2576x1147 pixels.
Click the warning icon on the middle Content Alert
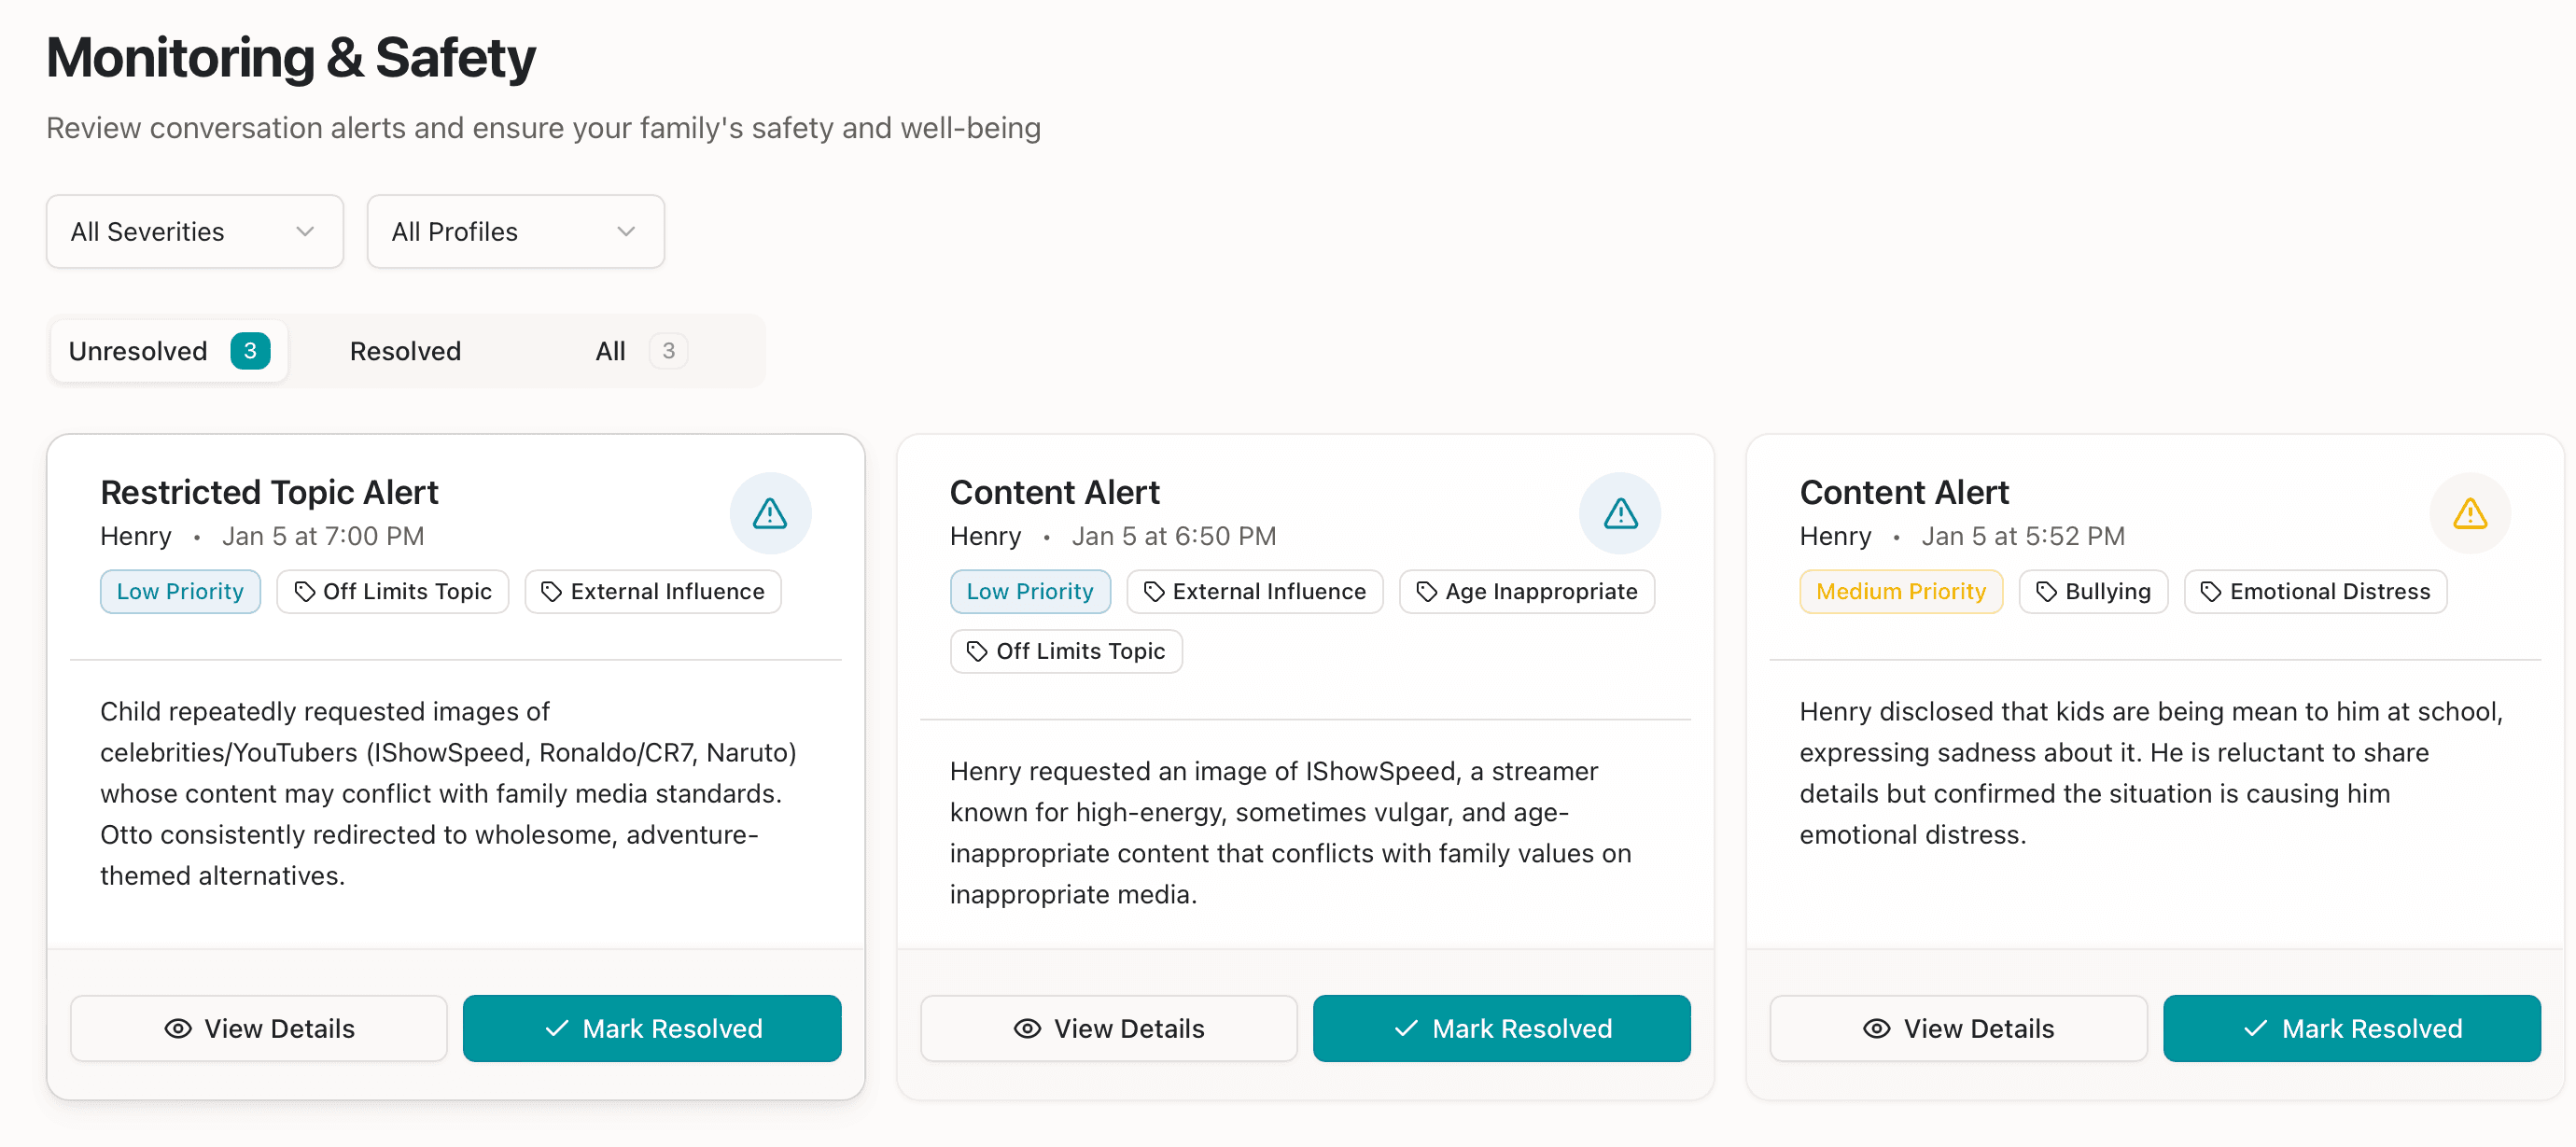coord(1620,513)
